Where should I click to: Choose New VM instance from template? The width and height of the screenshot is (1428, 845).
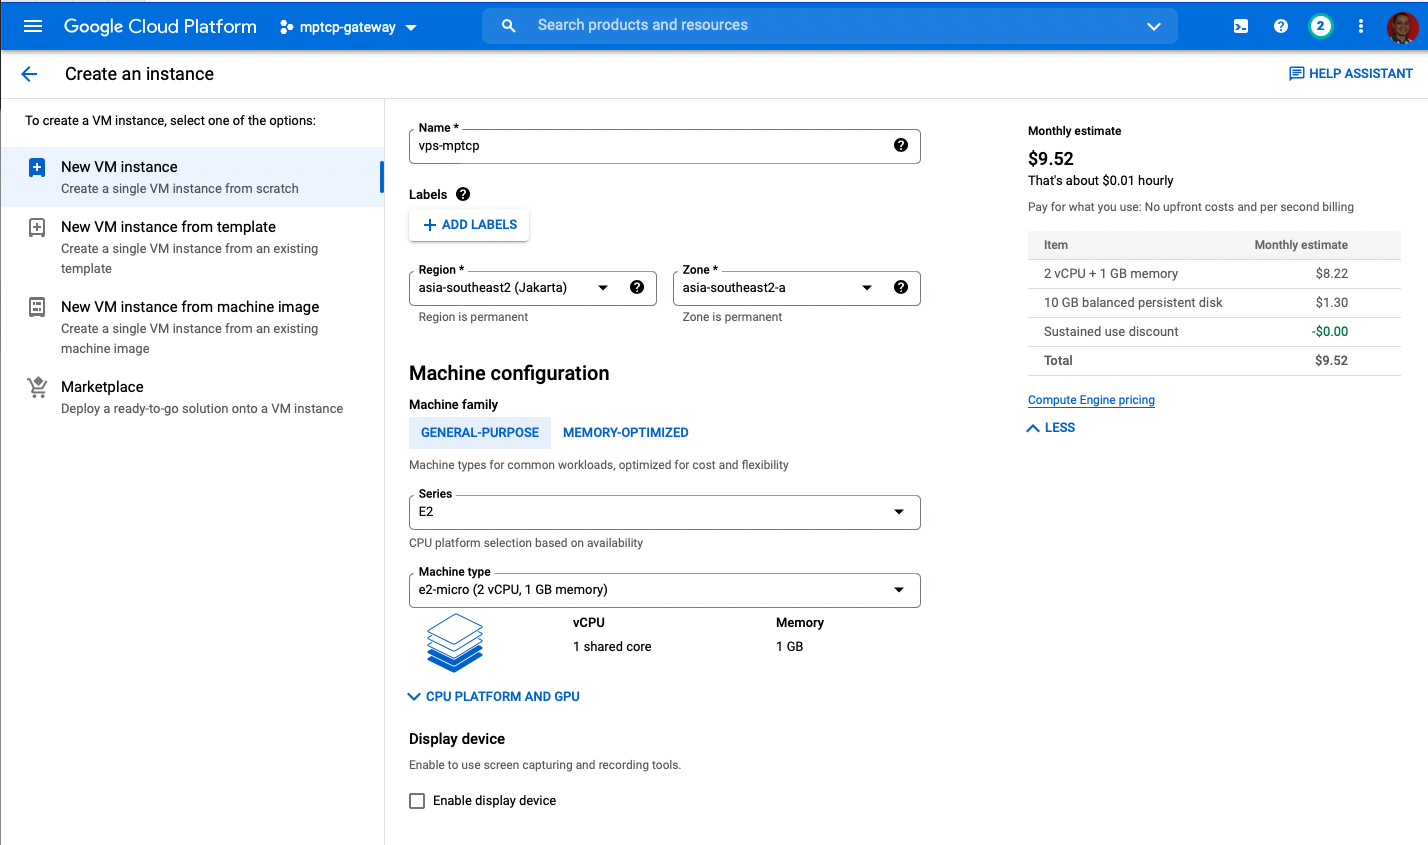pyautogui.click(x=192, y=247)
